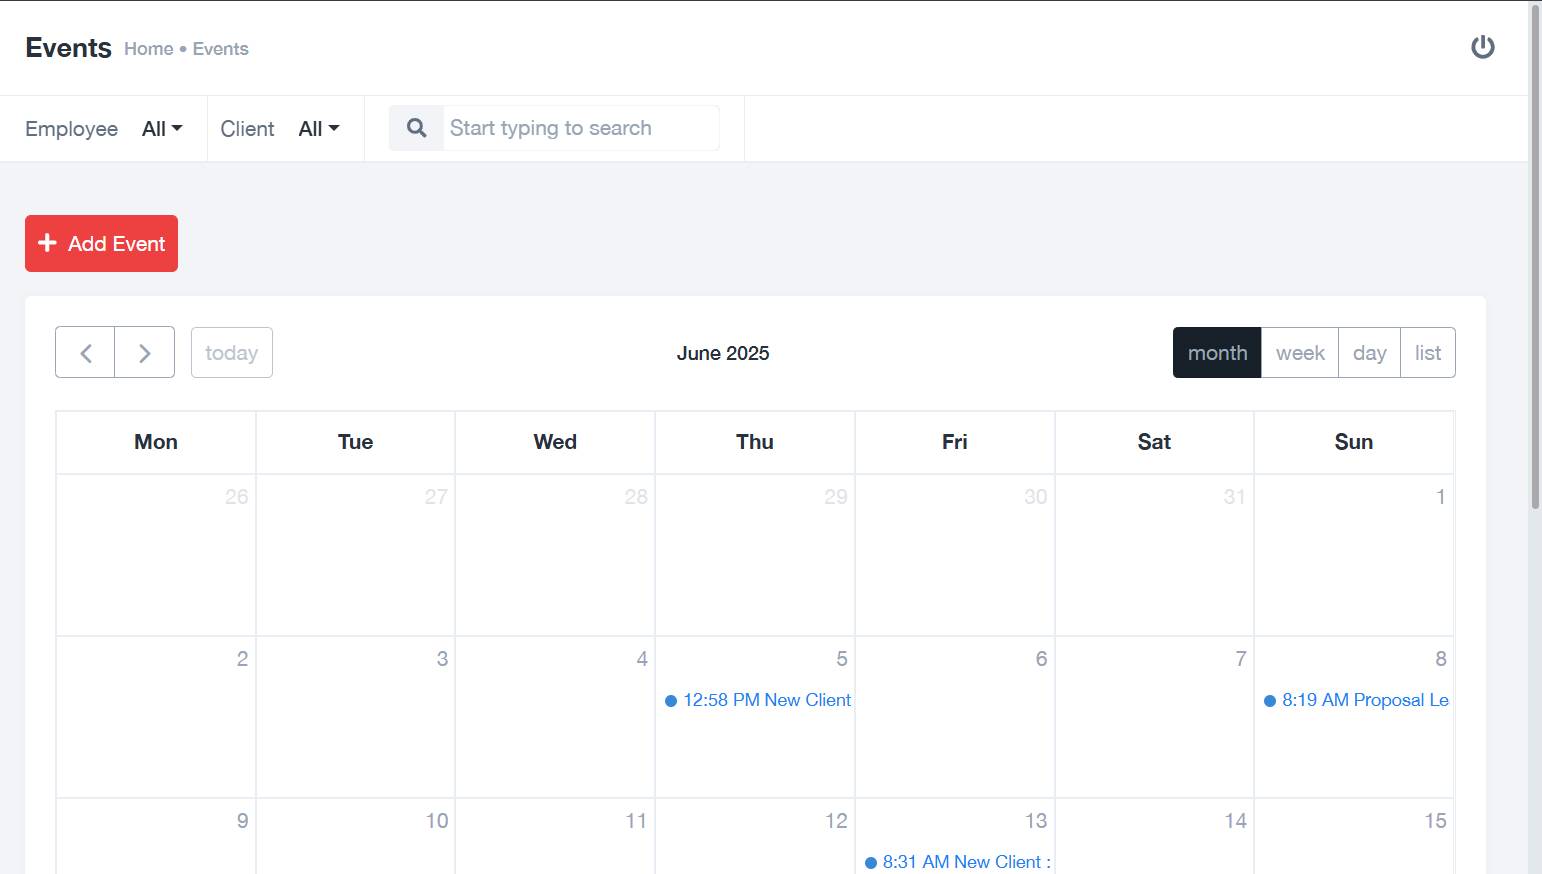Switch to week view
Viewport: 1542px width, 874px height.
[x=1300, y=352]
